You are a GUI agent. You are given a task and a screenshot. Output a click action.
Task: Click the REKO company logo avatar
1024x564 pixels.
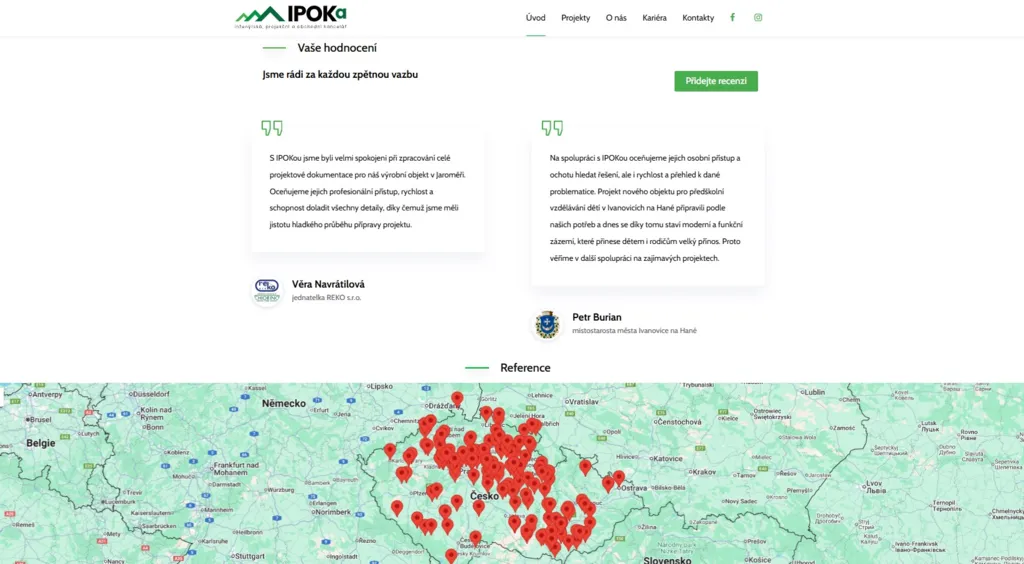(267, 290)
